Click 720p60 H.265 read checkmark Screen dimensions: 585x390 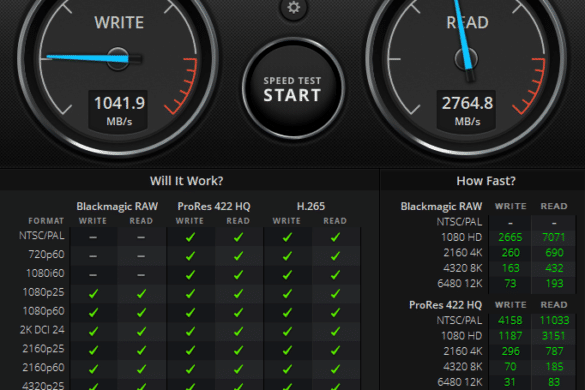coord(335,256)
